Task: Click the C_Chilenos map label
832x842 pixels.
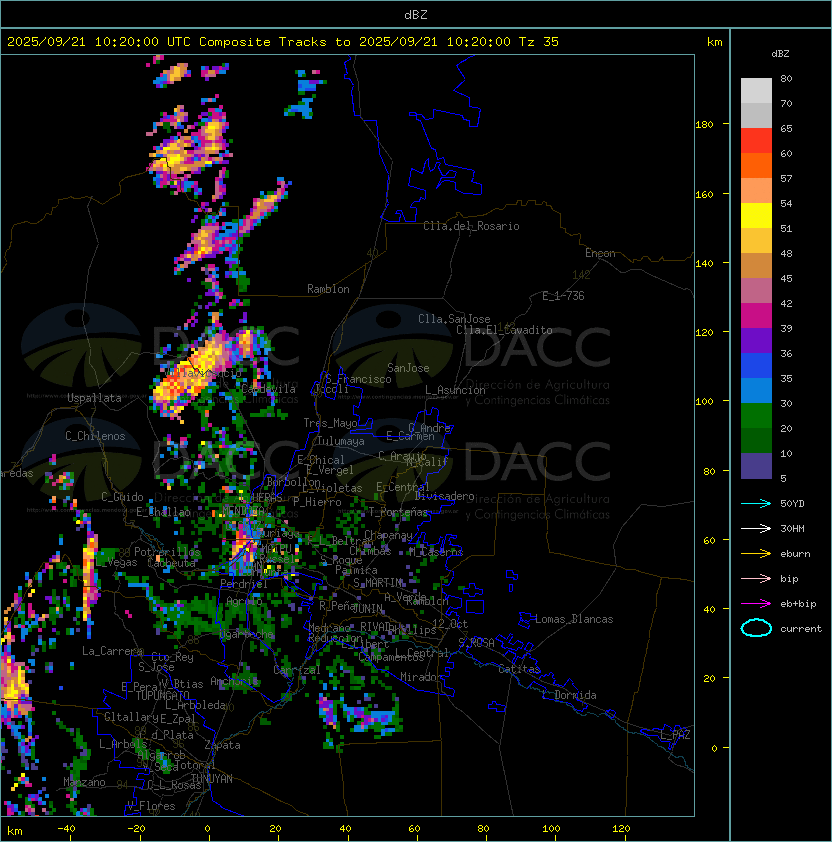Action: pyautogui.click(x=95, y=436)
